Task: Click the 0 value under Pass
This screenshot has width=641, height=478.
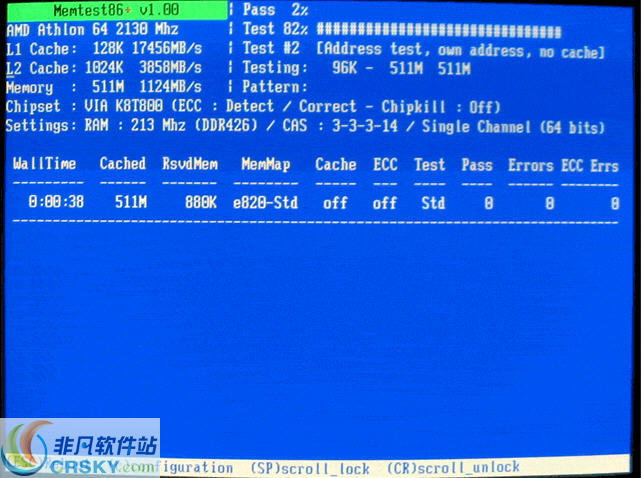Action: tap(489, 204)
